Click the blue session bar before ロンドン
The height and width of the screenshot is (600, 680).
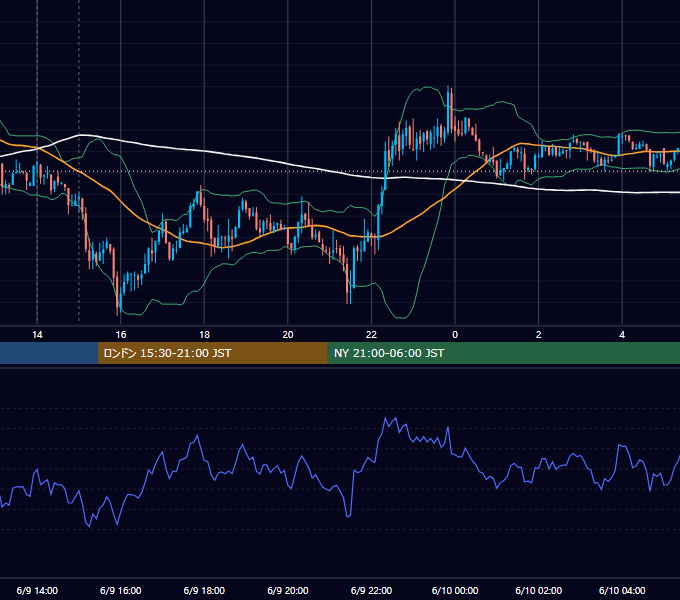pyautogui.click(x=49, y=353)
